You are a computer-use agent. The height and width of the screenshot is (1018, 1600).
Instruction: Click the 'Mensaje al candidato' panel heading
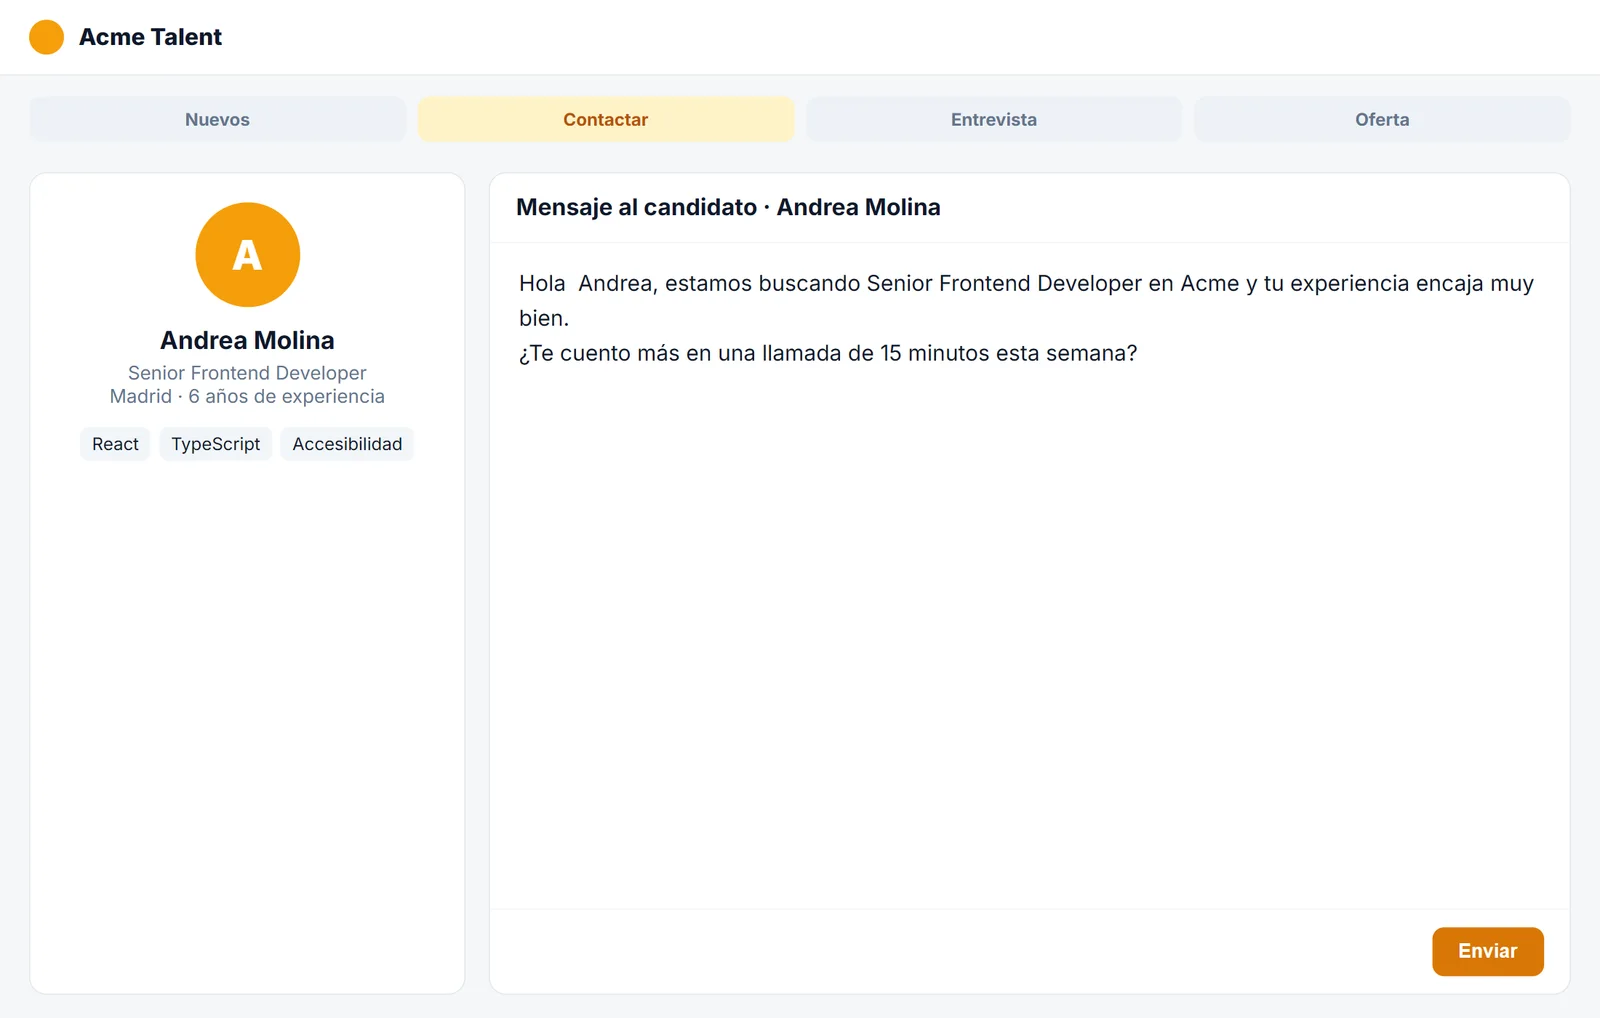pyautogui.click(x=728, y=207)
